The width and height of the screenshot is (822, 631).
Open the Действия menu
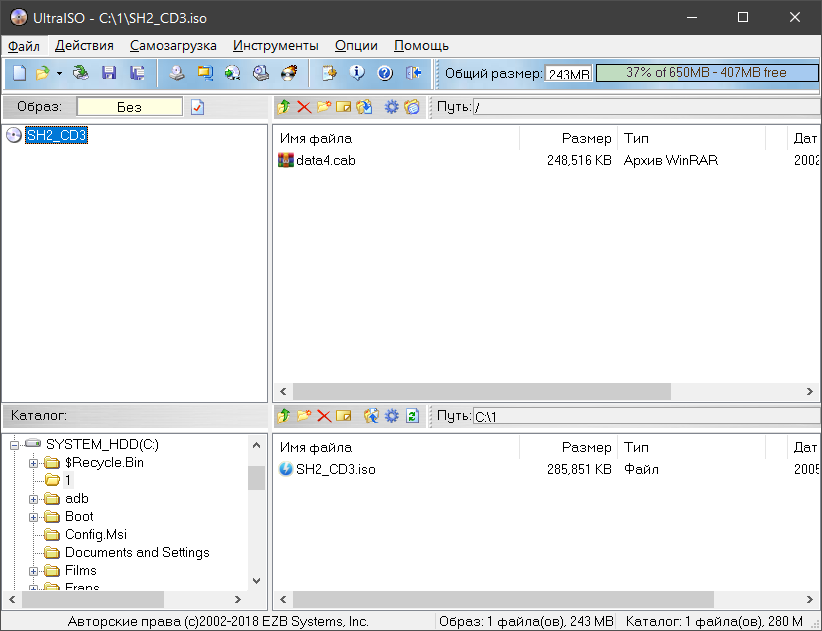[x=84, y=46]
